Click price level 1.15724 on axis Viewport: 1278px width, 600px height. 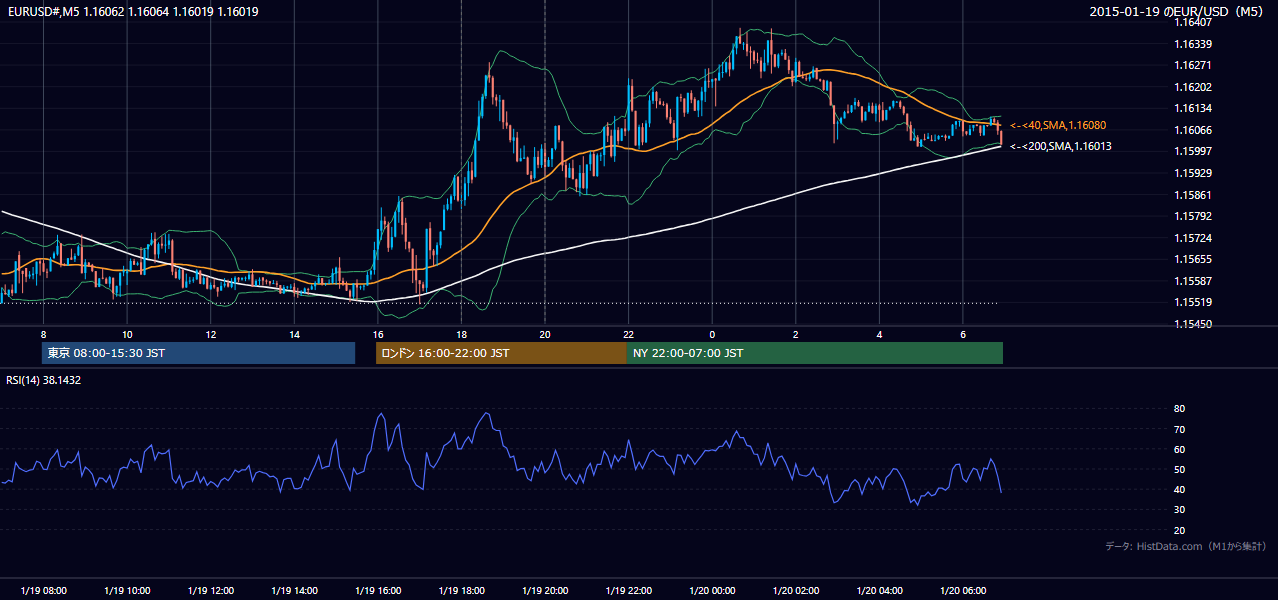1193,238
